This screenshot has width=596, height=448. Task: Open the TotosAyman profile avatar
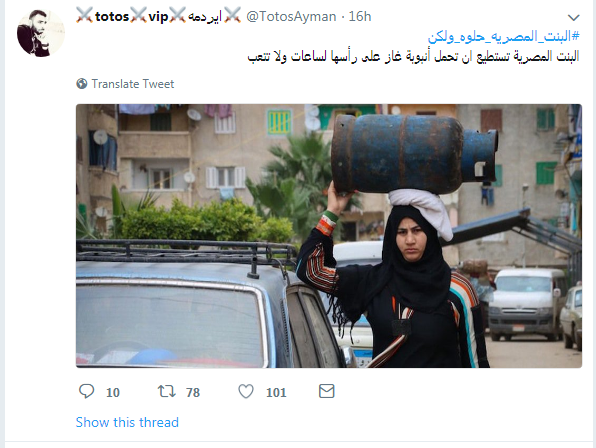[41, 33]
